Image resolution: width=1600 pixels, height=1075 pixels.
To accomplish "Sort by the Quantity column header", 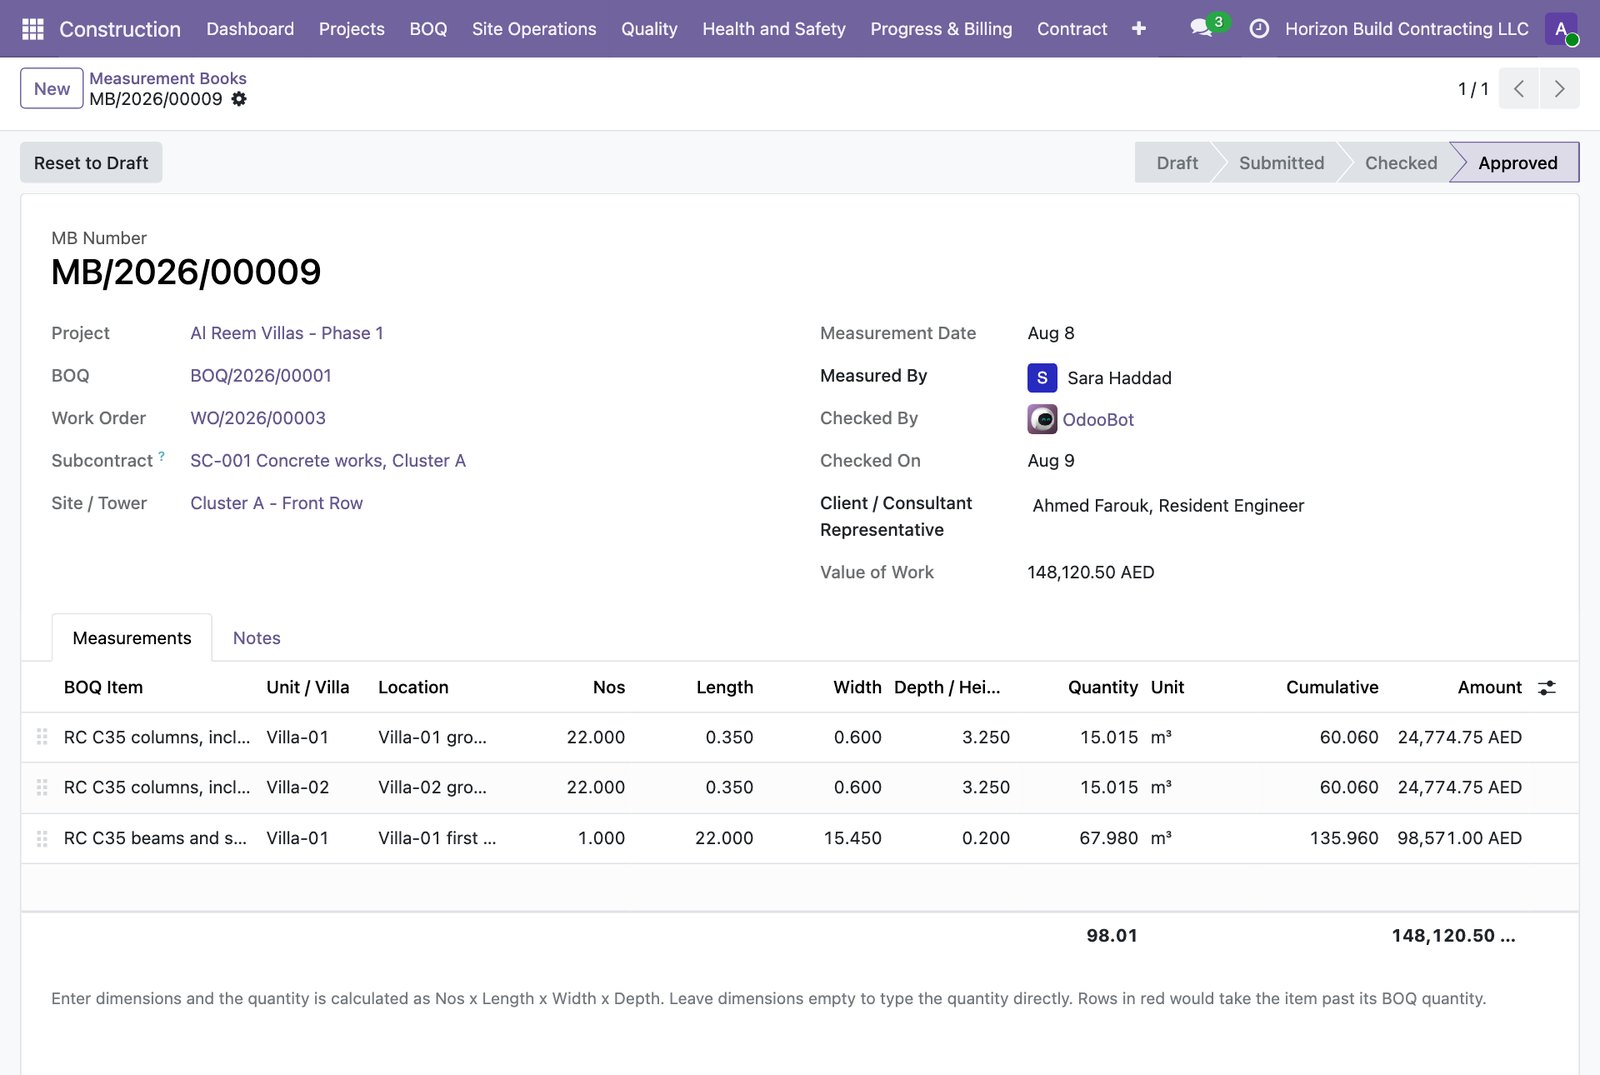I will pyautogui.click(x=1102, y=688).
